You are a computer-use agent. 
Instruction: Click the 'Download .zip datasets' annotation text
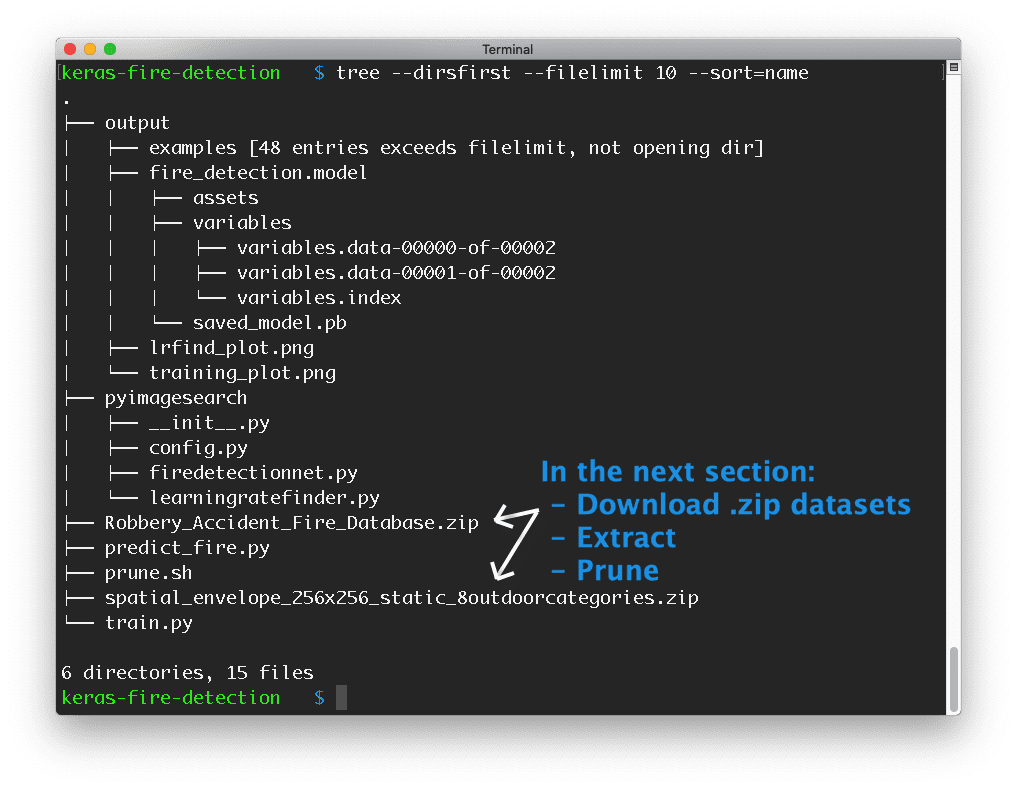pos(743,504)
